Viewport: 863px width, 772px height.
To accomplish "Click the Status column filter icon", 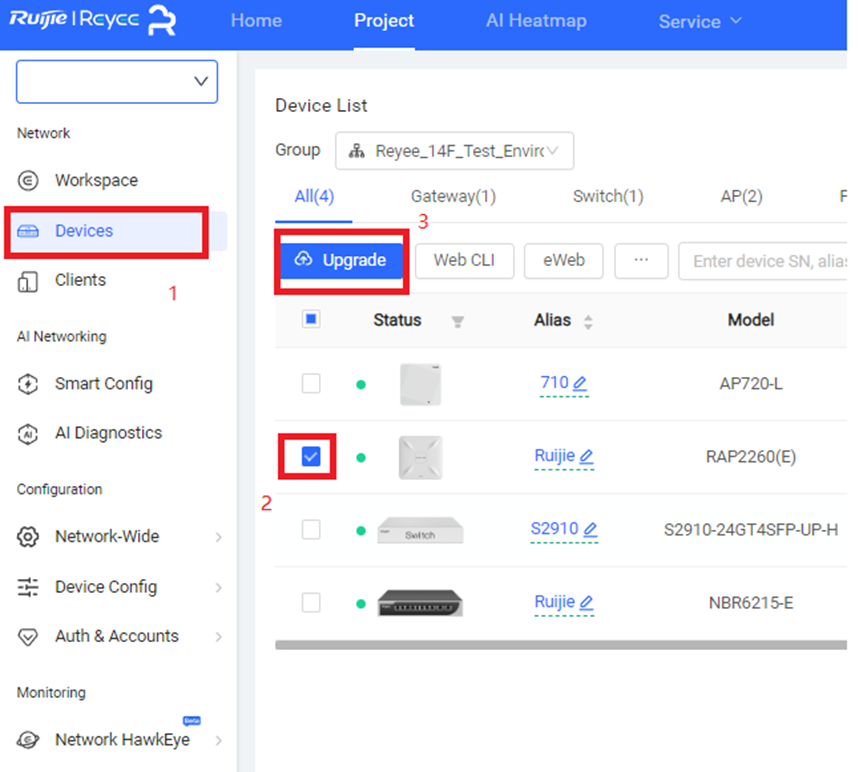I will [x=457, y=321].
